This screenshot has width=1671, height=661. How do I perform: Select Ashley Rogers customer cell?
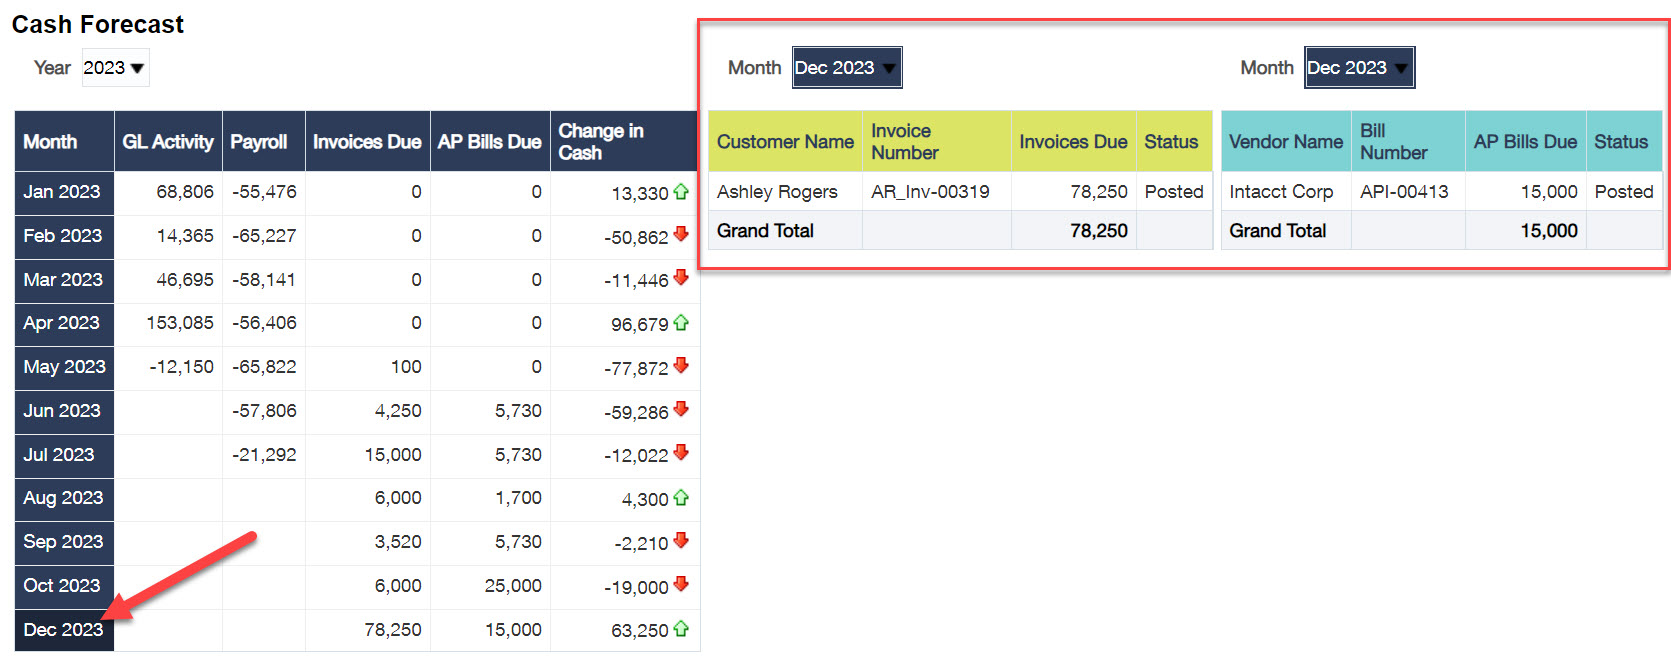(x=777, y=192)
